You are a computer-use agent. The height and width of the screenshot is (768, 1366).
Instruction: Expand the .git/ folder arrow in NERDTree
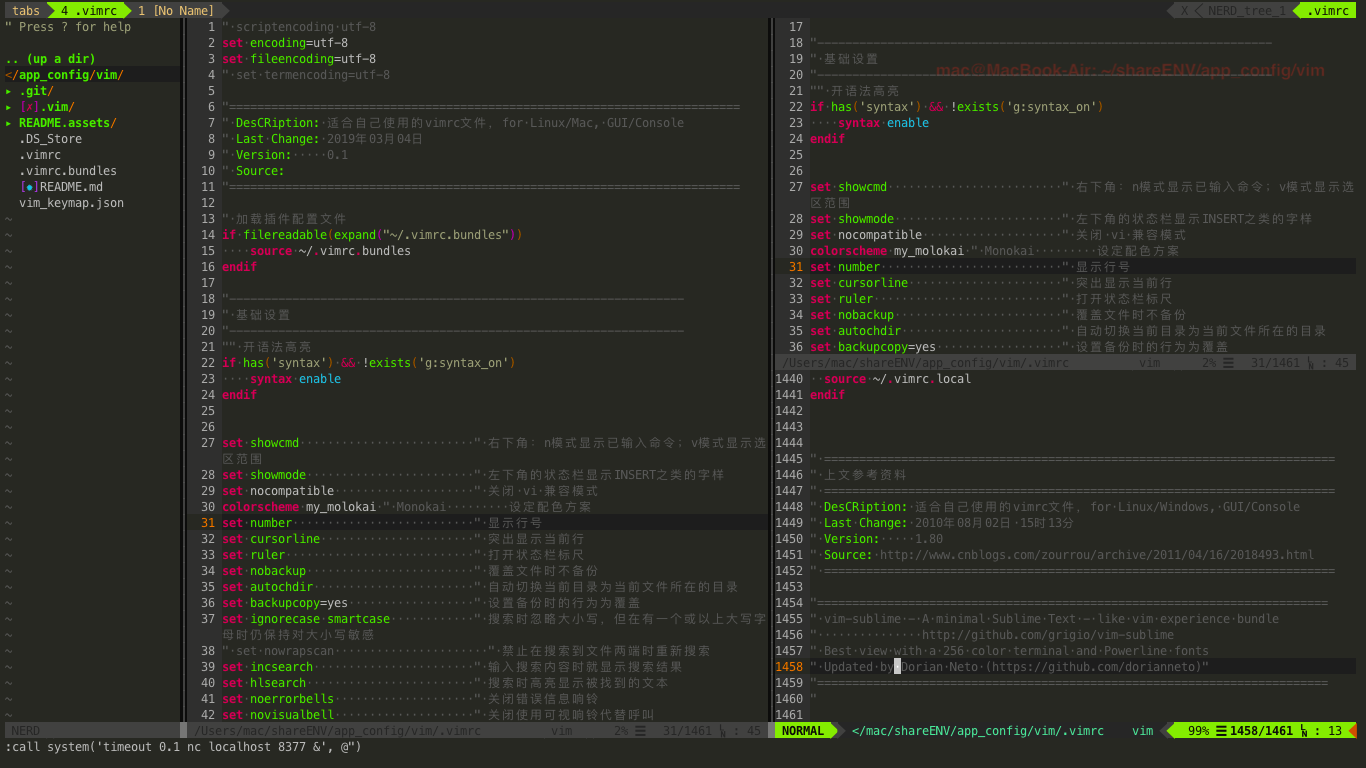point(9,91)
